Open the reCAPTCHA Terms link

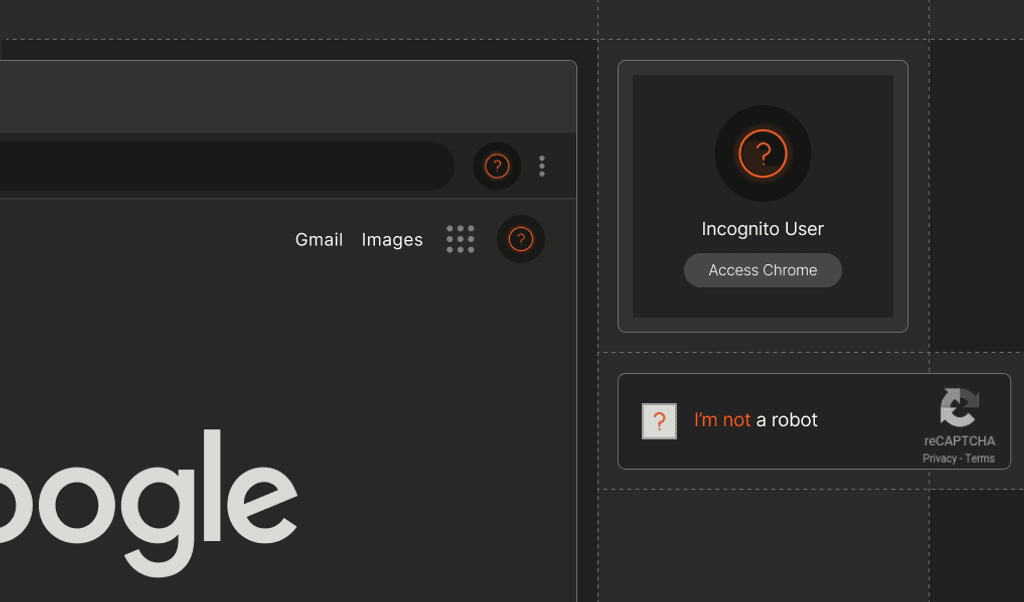tap(980, 458)
